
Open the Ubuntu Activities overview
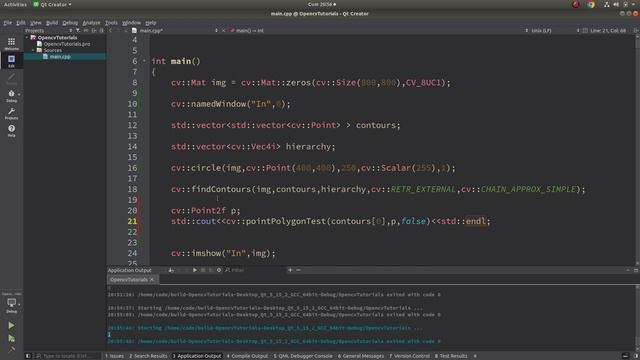pyautogui.click(x=15, y=4)
